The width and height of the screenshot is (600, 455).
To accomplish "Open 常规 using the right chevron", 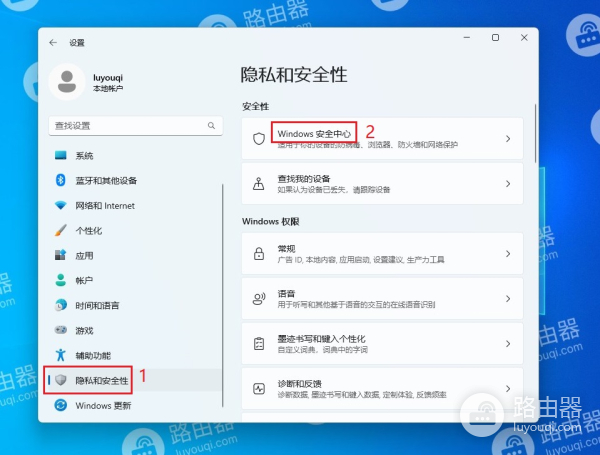I will click(508, 254).
